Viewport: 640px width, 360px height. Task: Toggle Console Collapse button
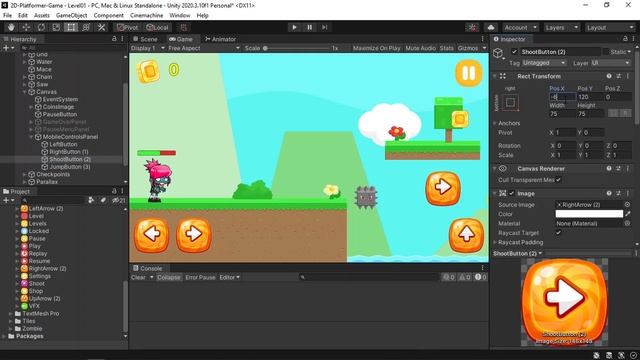click(169, 277)
